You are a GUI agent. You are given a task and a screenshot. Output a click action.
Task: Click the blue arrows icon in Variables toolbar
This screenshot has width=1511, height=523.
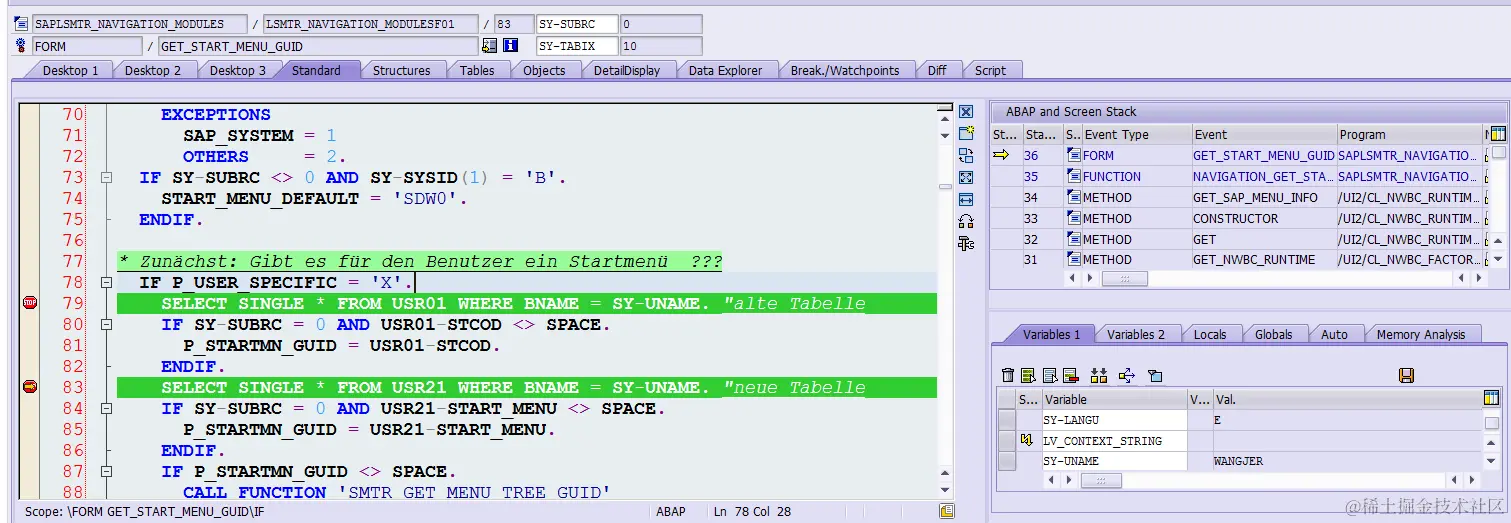(1127, 375)
